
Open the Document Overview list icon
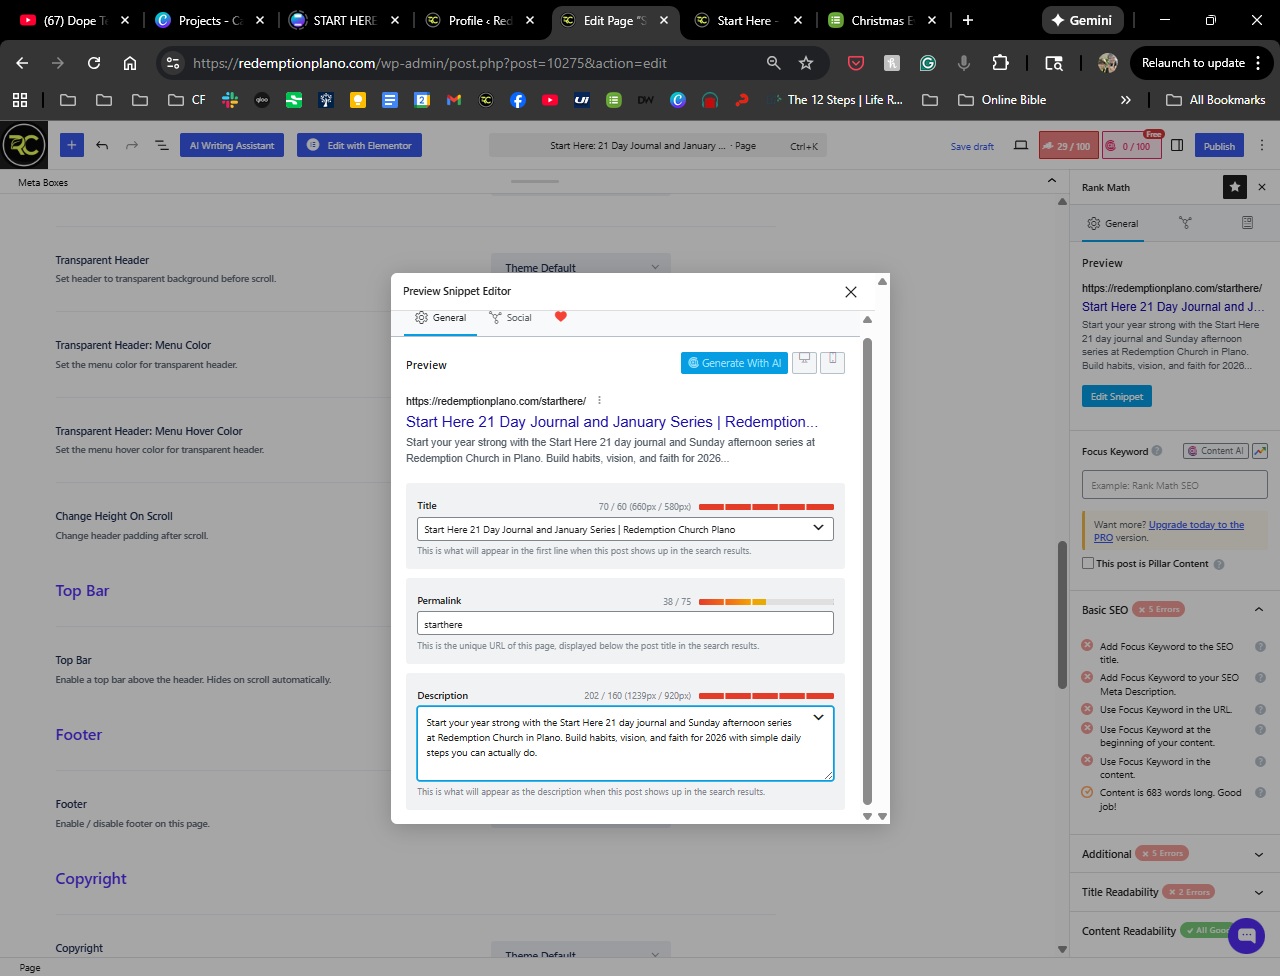161,145
